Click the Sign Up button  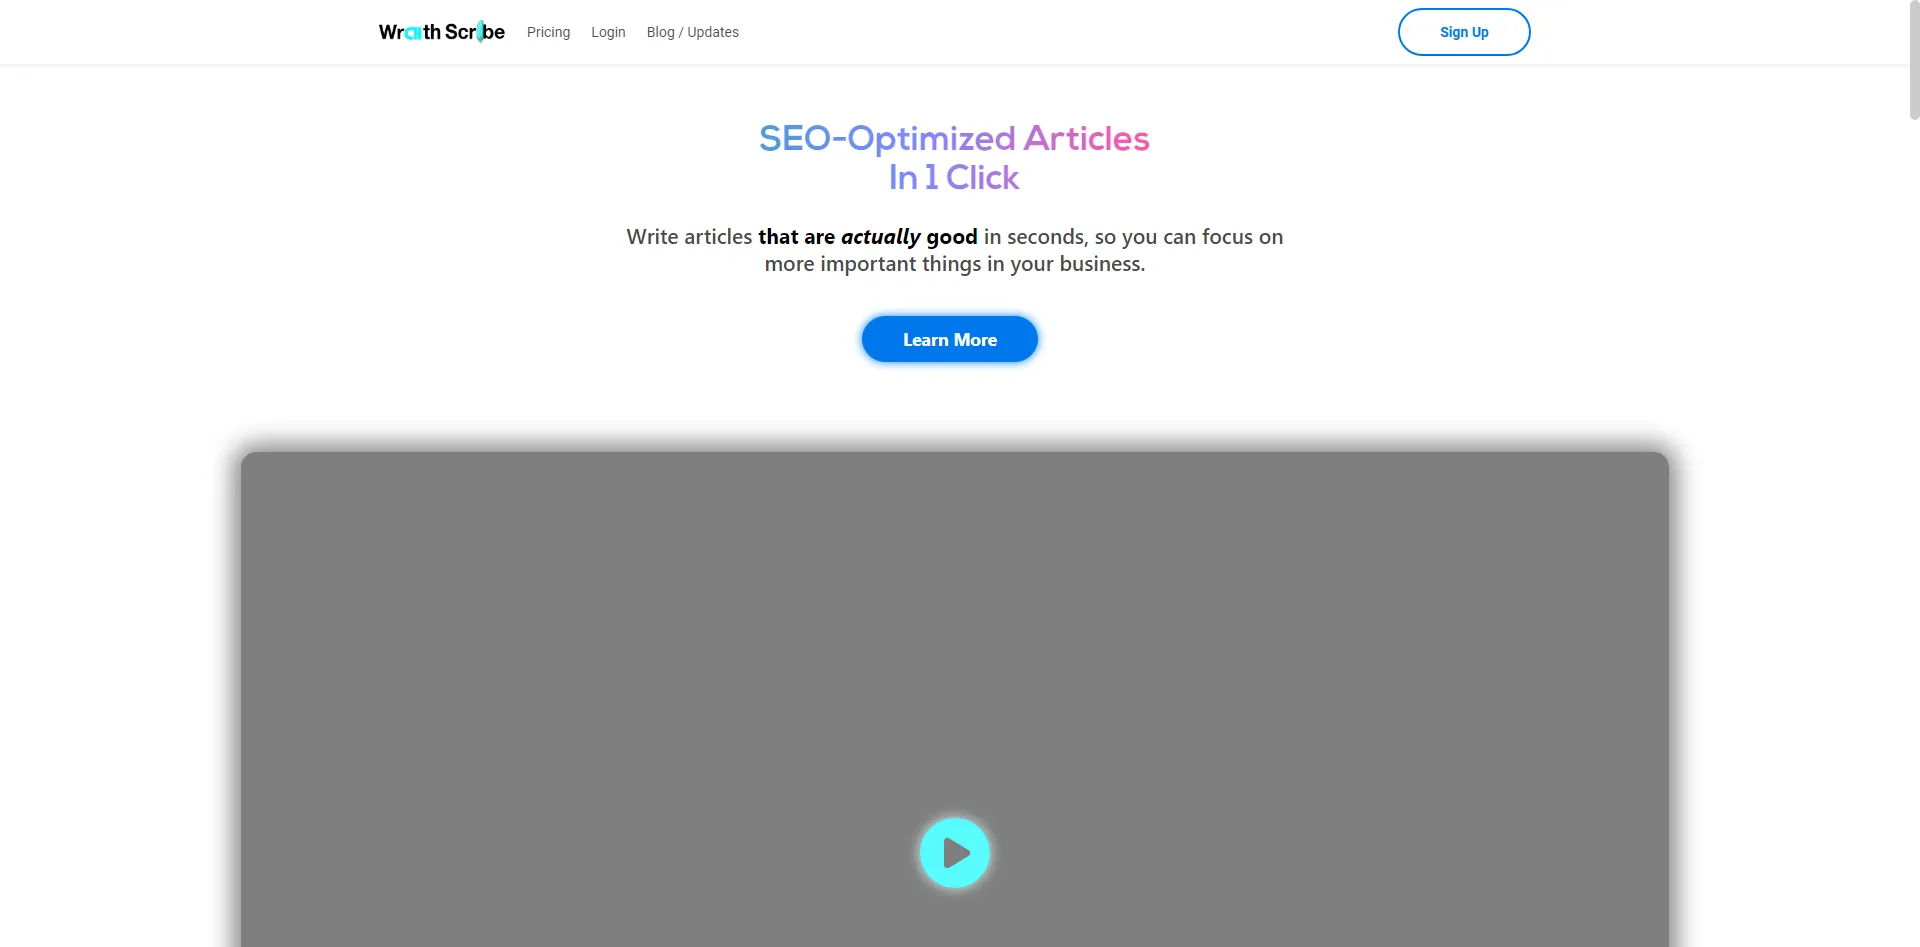[x=1464, y=32]
